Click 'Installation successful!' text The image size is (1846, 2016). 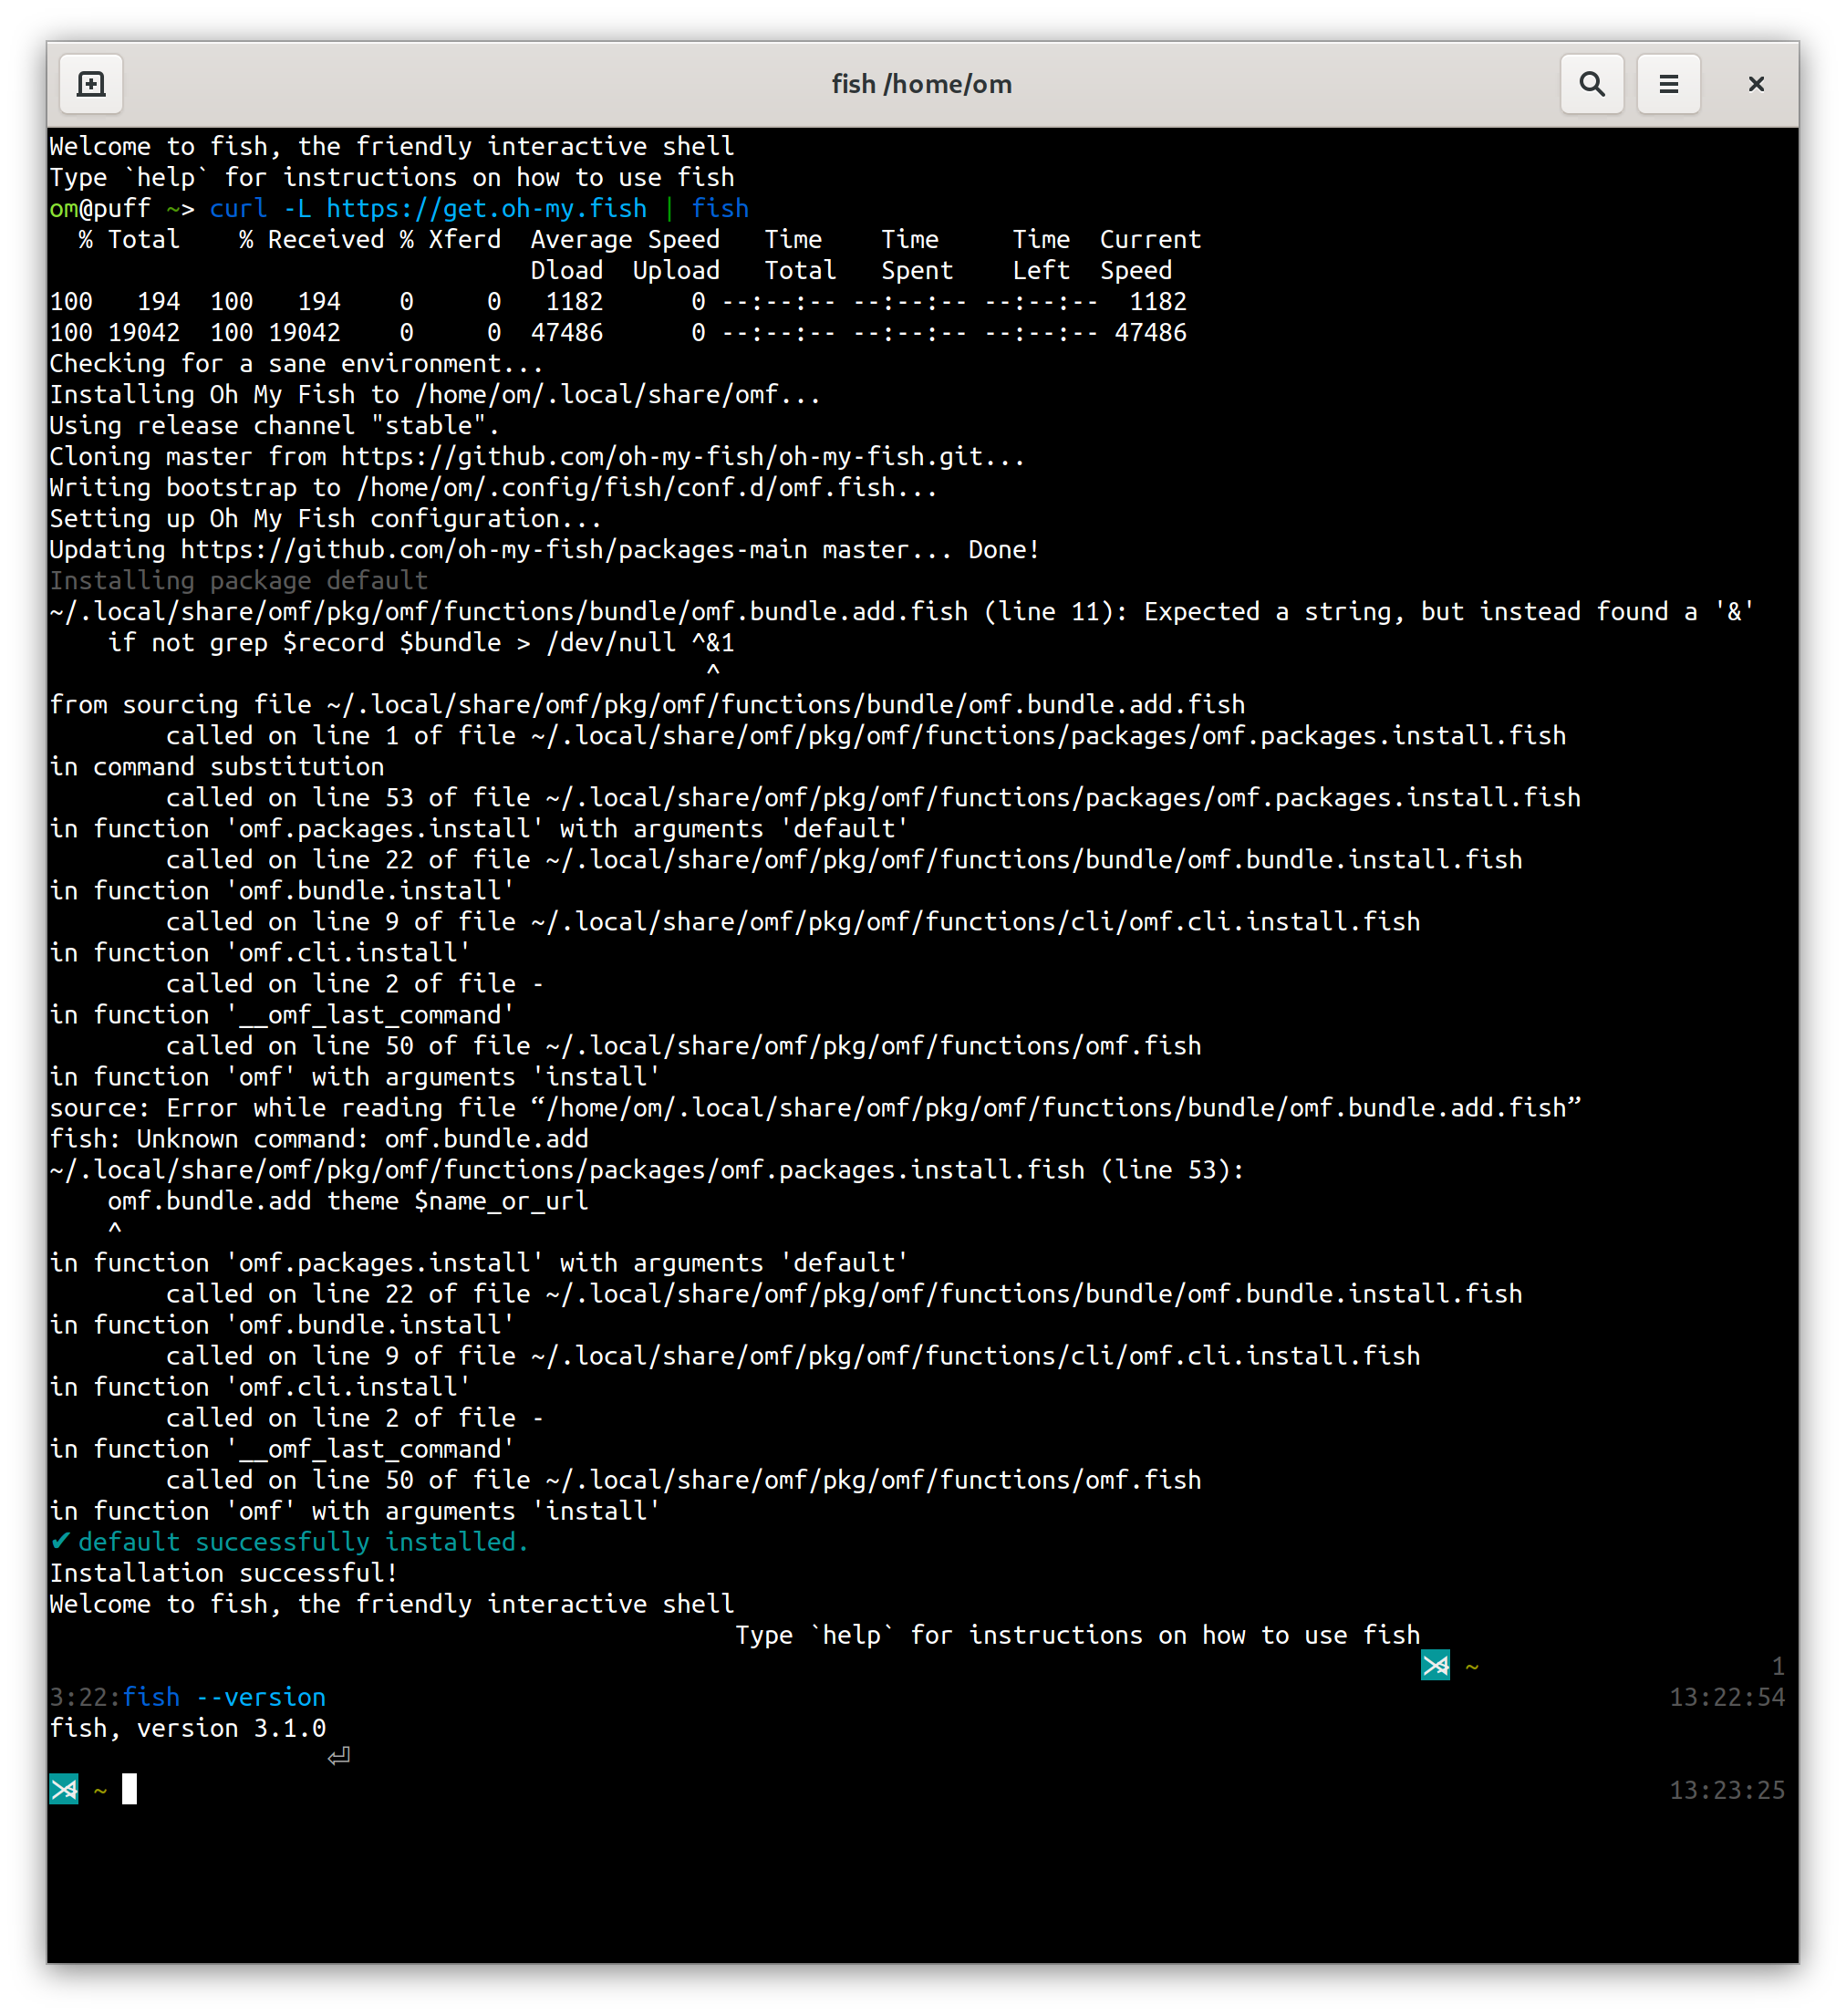coord(224,1572)
